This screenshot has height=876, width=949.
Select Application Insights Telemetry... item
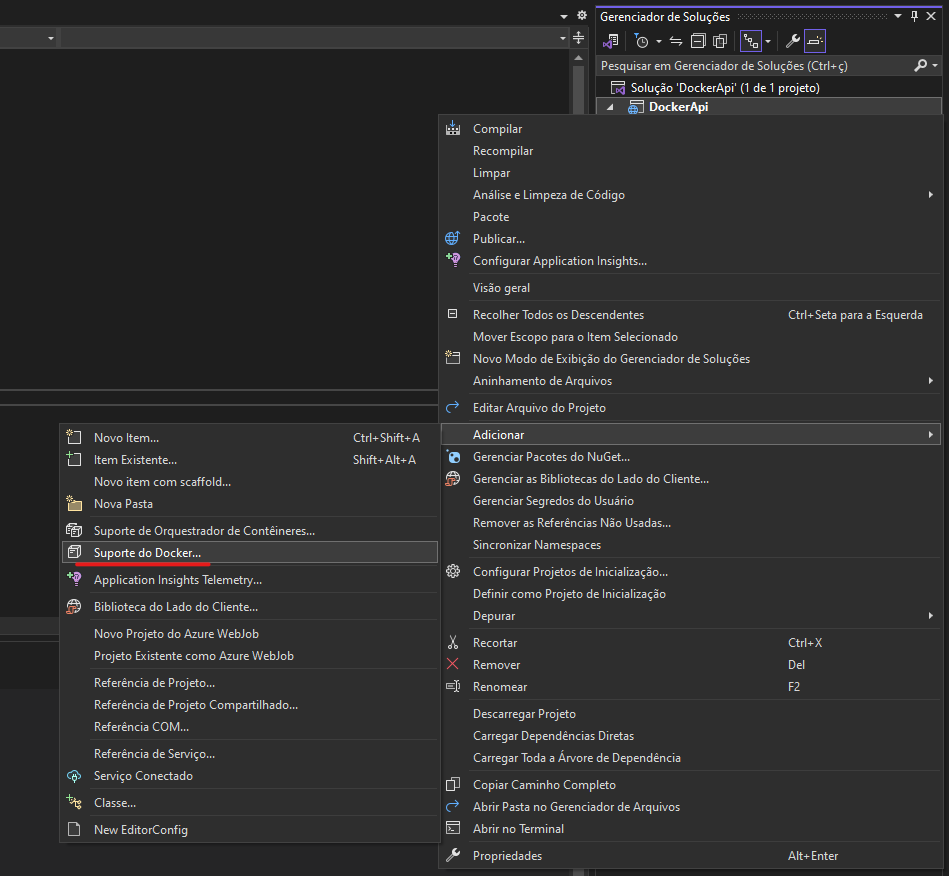[x=250, y=580]
